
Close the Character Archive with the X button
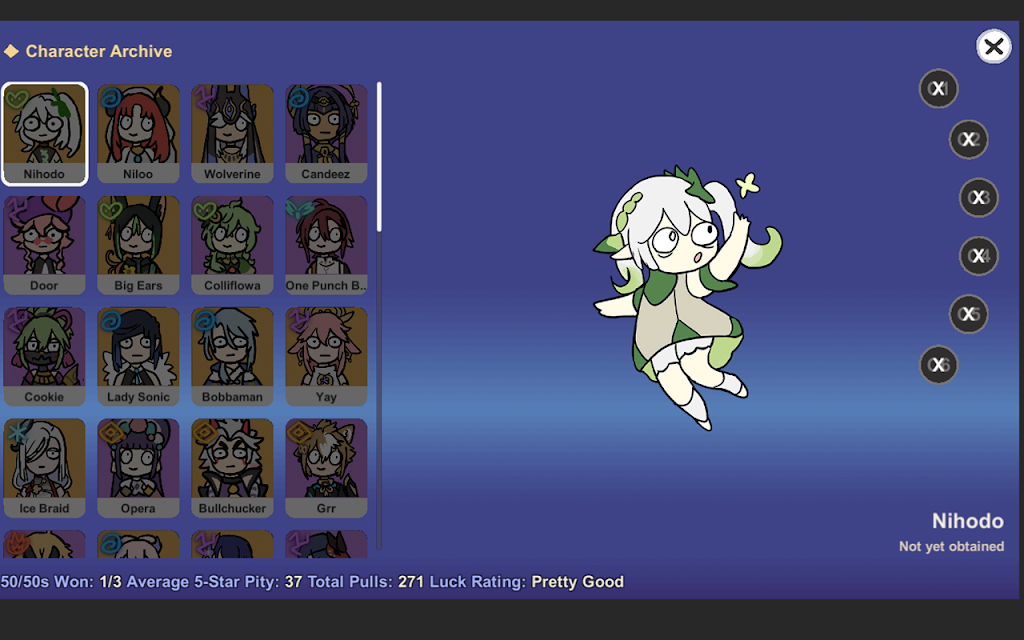993,46
